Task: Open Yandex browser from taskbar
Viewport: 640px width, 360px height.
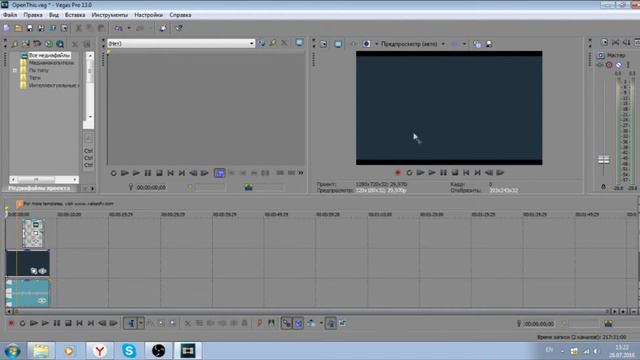Action: click(100, 351)
